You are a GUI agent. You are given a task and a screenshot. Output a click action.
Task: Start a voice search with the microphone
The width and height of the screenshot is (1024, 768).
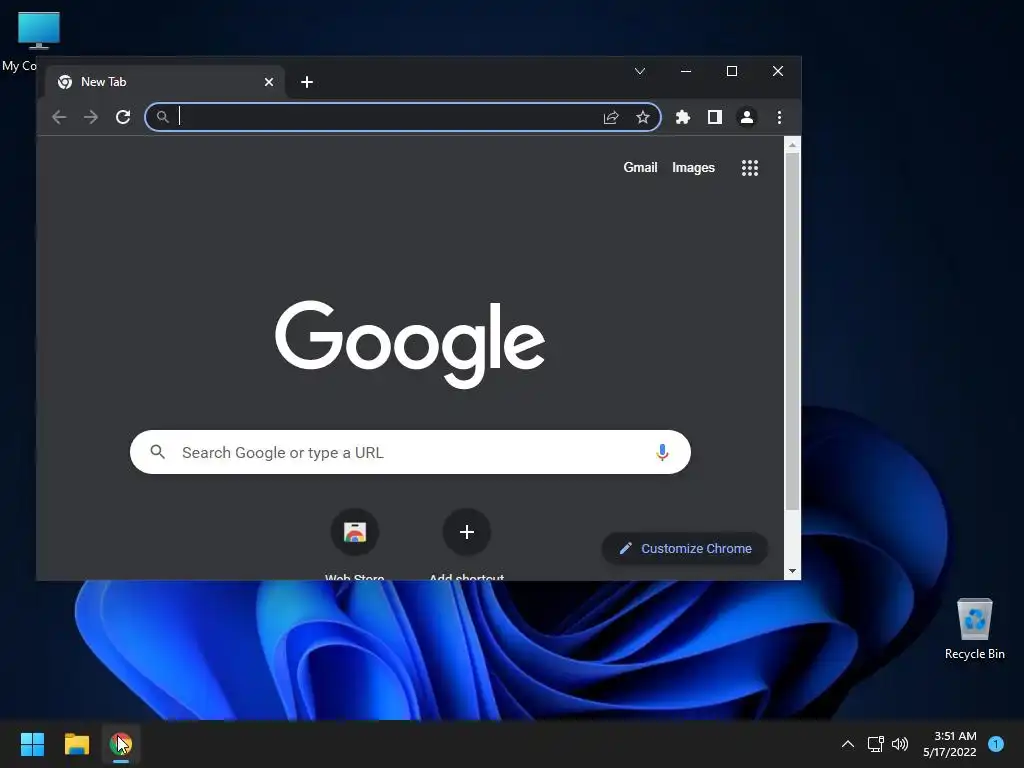point(662,452)
